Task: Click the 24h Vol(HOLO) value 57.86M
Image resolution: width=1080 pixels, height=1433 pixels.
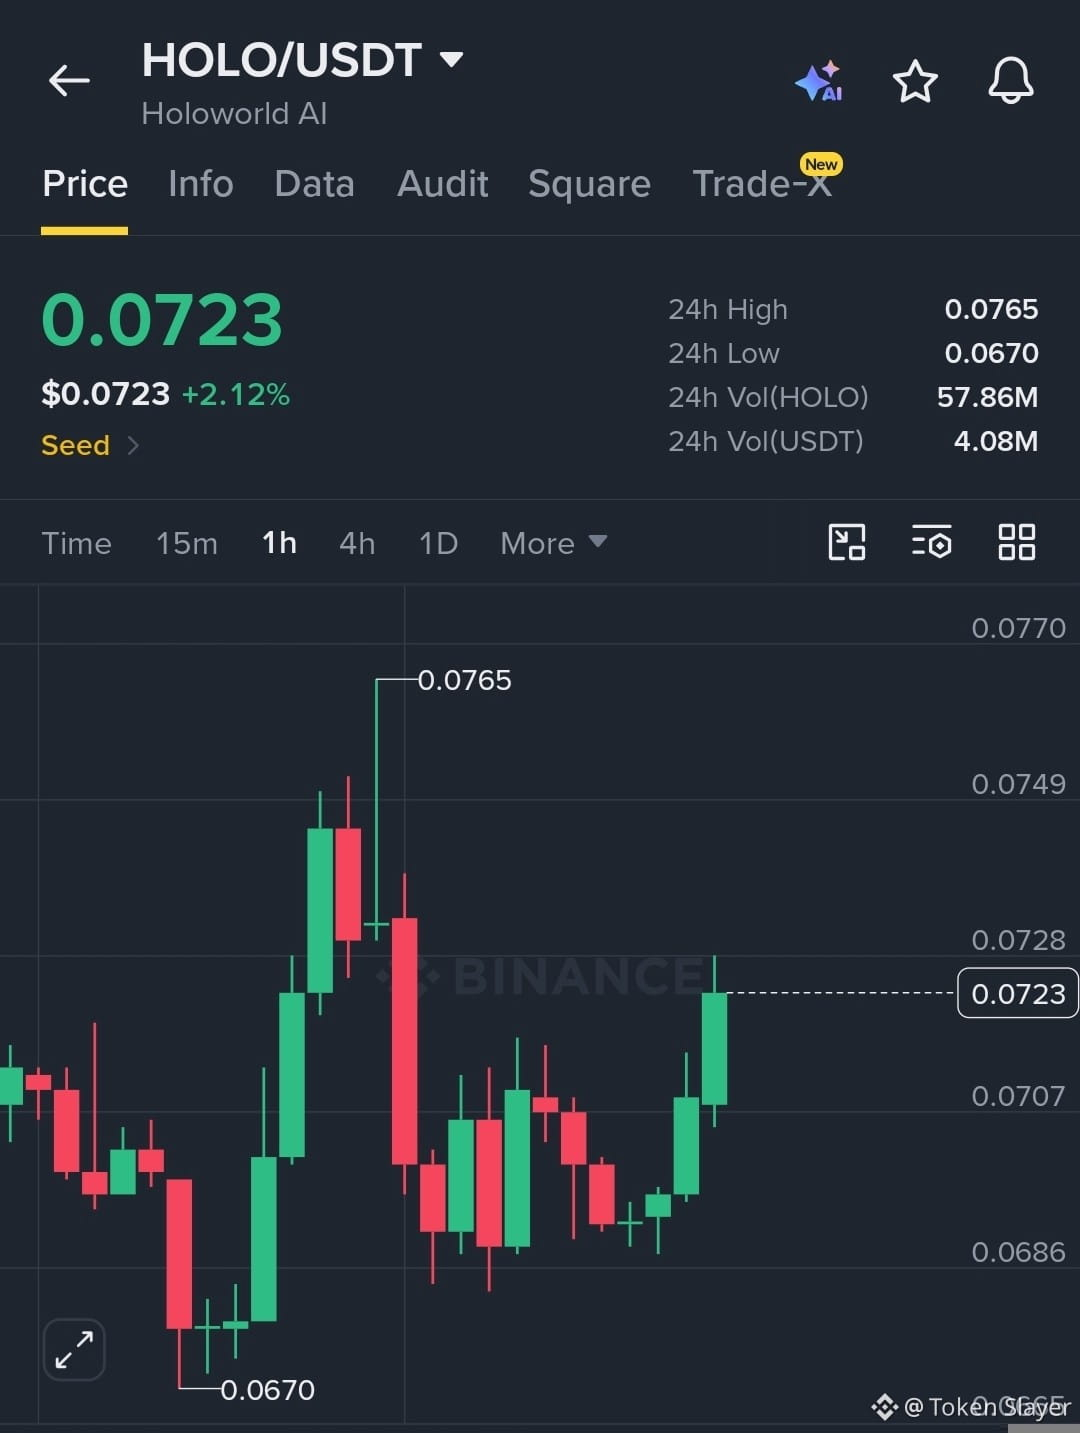Action: (987, 397)
